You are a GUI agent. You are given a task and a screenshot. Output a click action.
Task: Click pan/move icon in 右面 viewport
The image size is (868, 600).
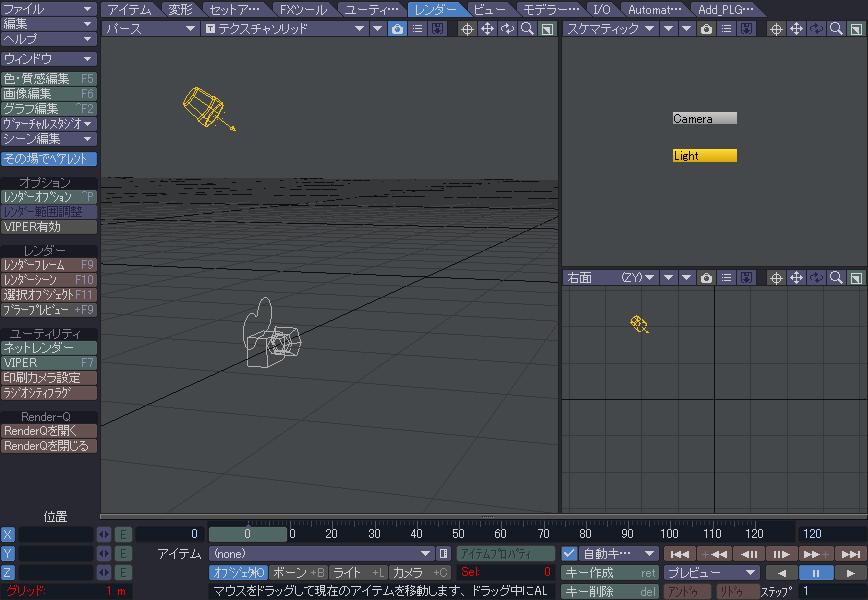tap(796, 278)
